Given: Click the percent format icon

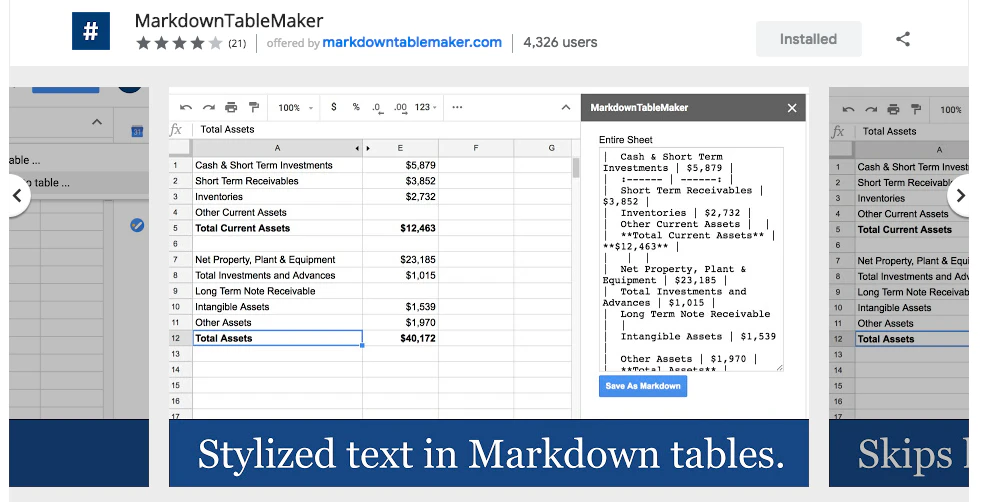Looking at the screenshot, I should (356, 107).
